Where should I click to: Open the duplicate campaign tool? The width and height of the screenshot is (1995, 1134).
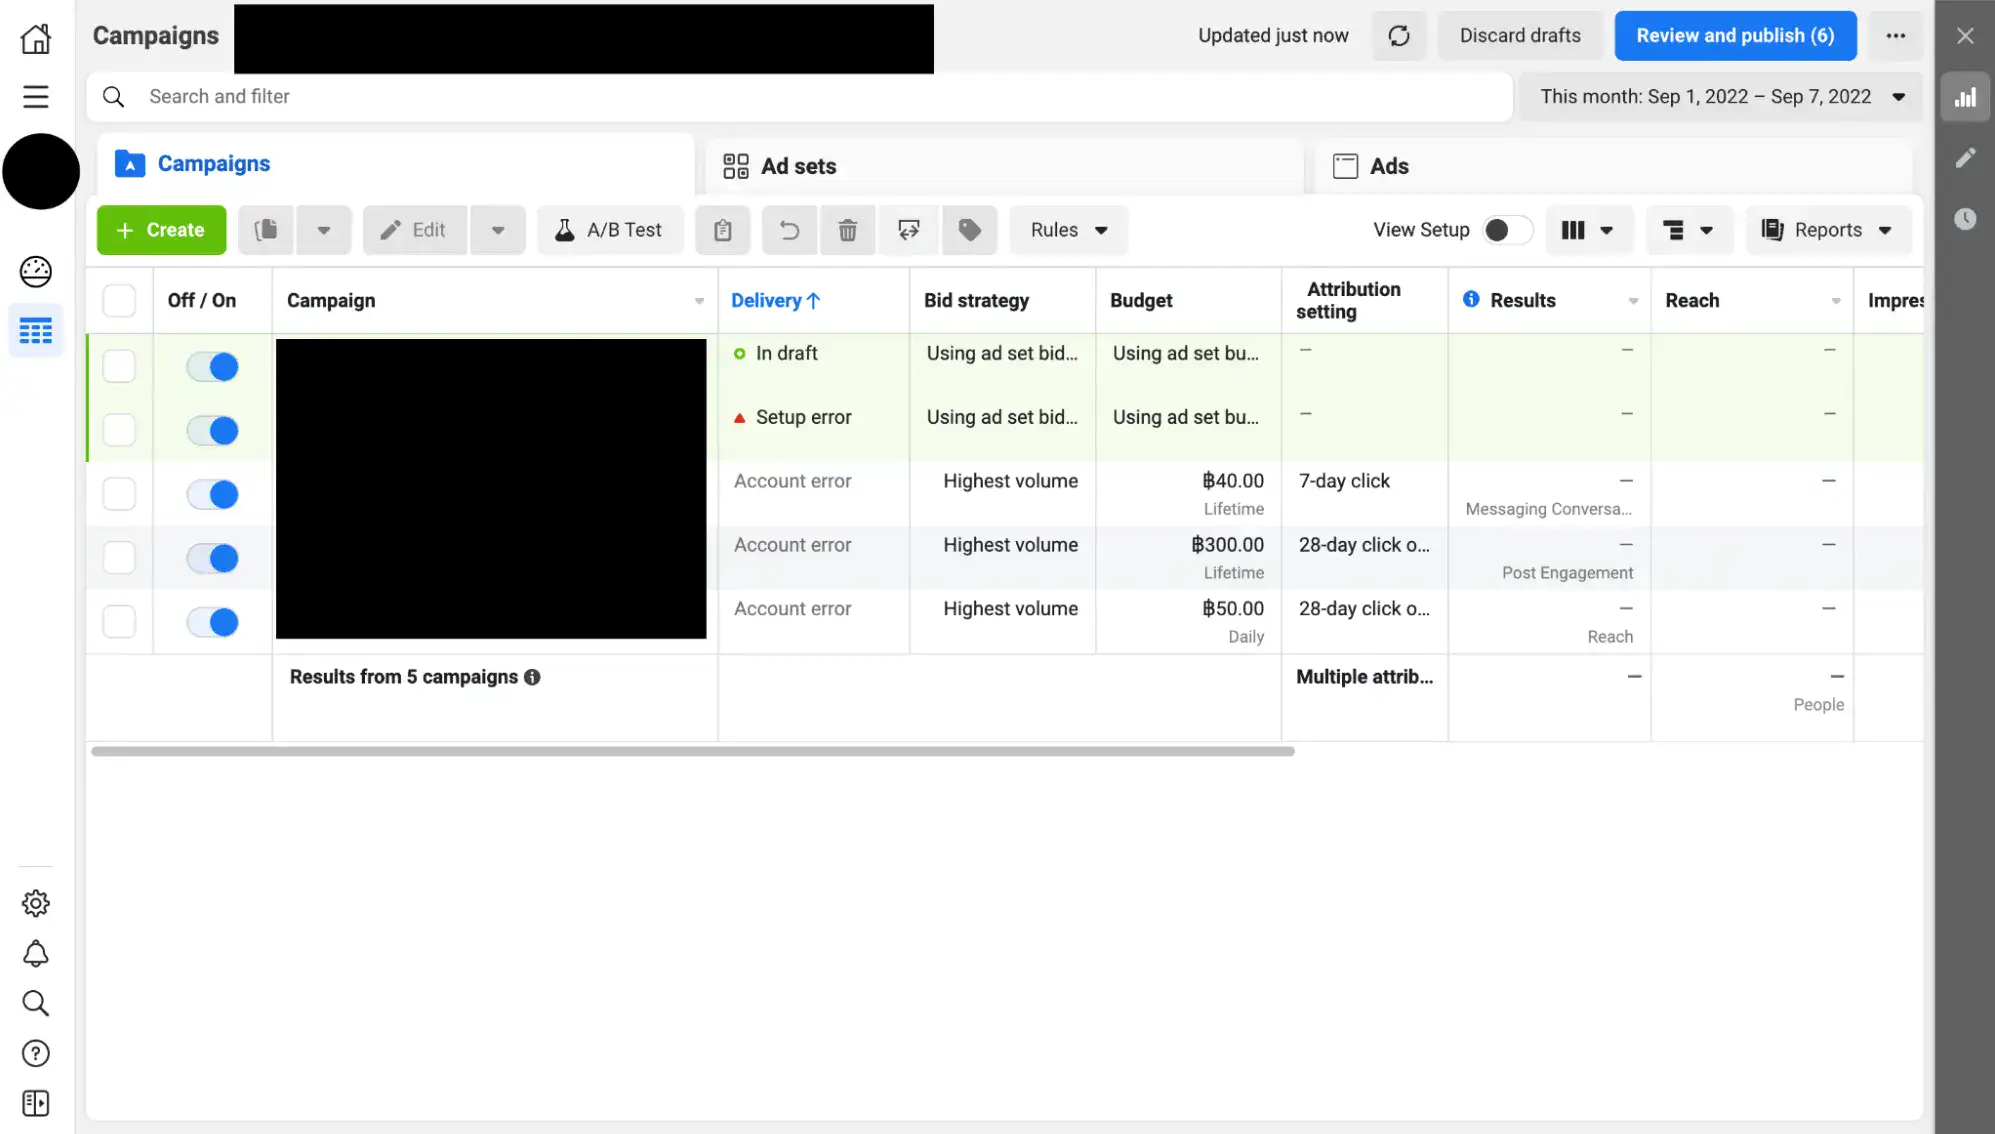pyautogui.click(x=265, y=230)
